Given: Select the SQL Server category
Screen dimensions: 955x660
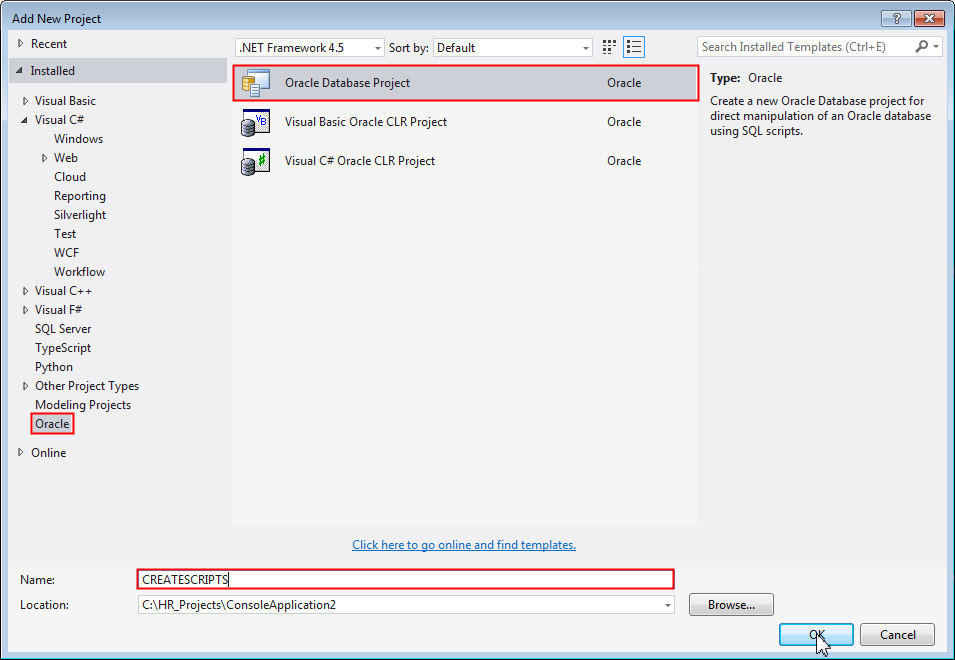Looking at the screenshot, I should (63, 328).
